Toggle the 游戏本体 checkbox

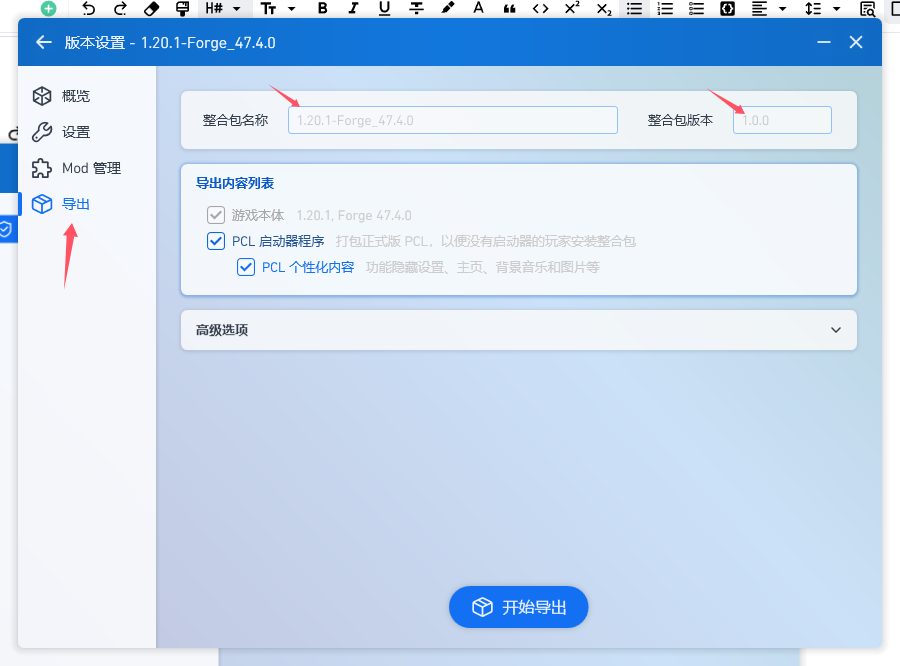pyautogui.click(x=216, y=215)
